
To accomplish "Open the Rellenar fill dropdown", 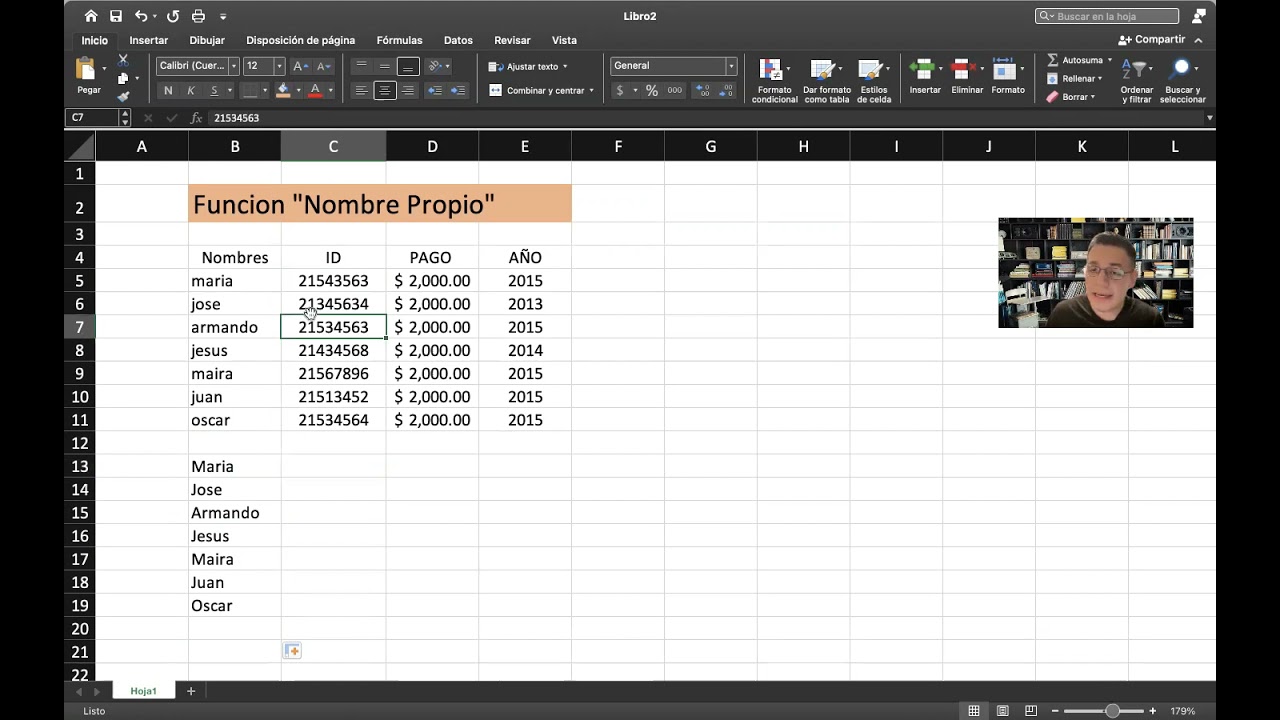I will (1075, 78).
